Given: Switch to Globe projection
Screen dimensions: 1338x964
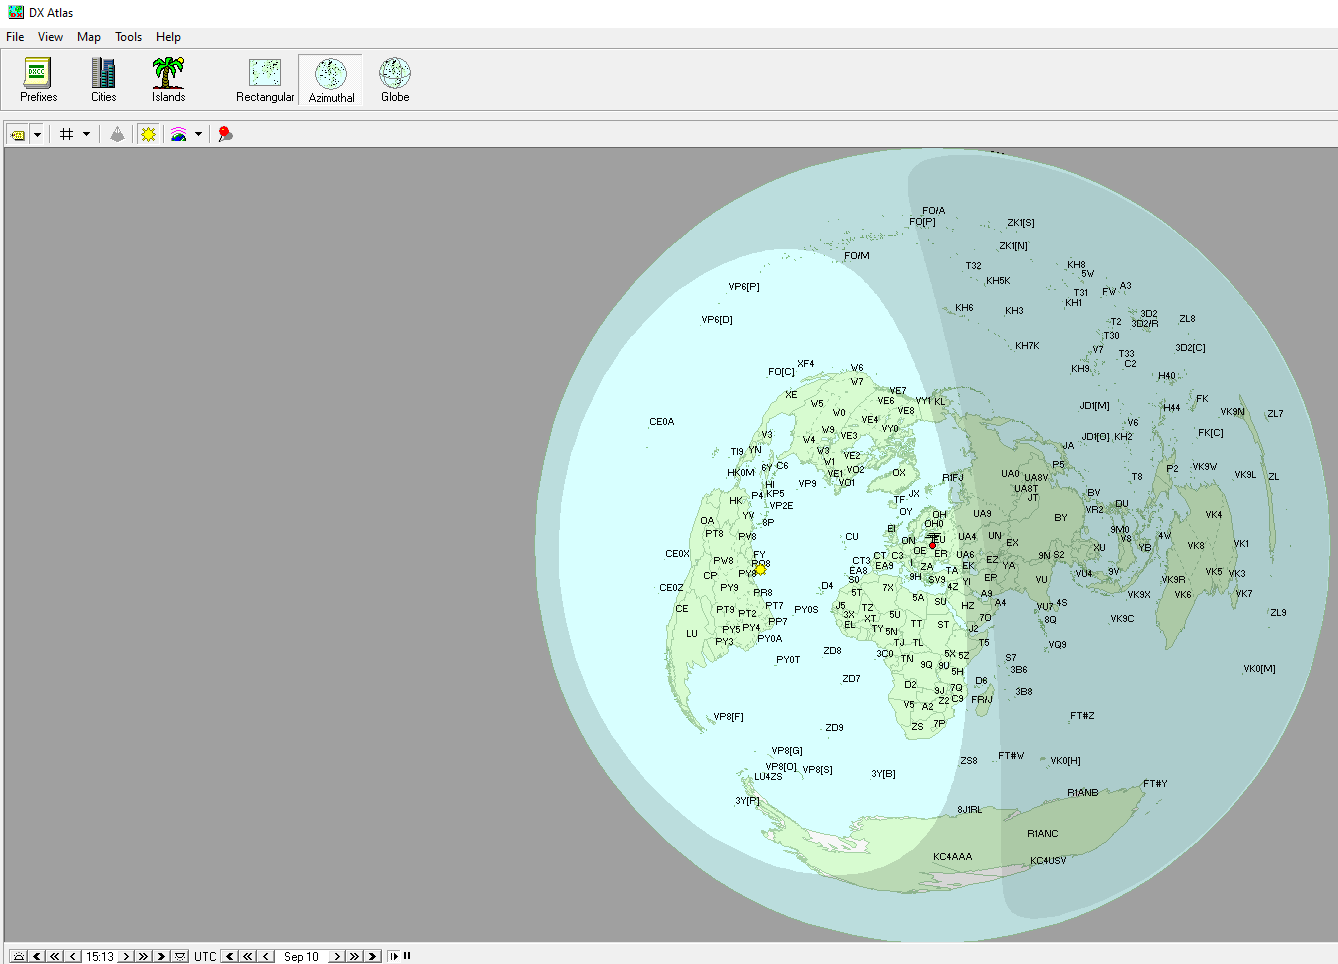Looking at the screenshot, I should click(x=395, y=80).
